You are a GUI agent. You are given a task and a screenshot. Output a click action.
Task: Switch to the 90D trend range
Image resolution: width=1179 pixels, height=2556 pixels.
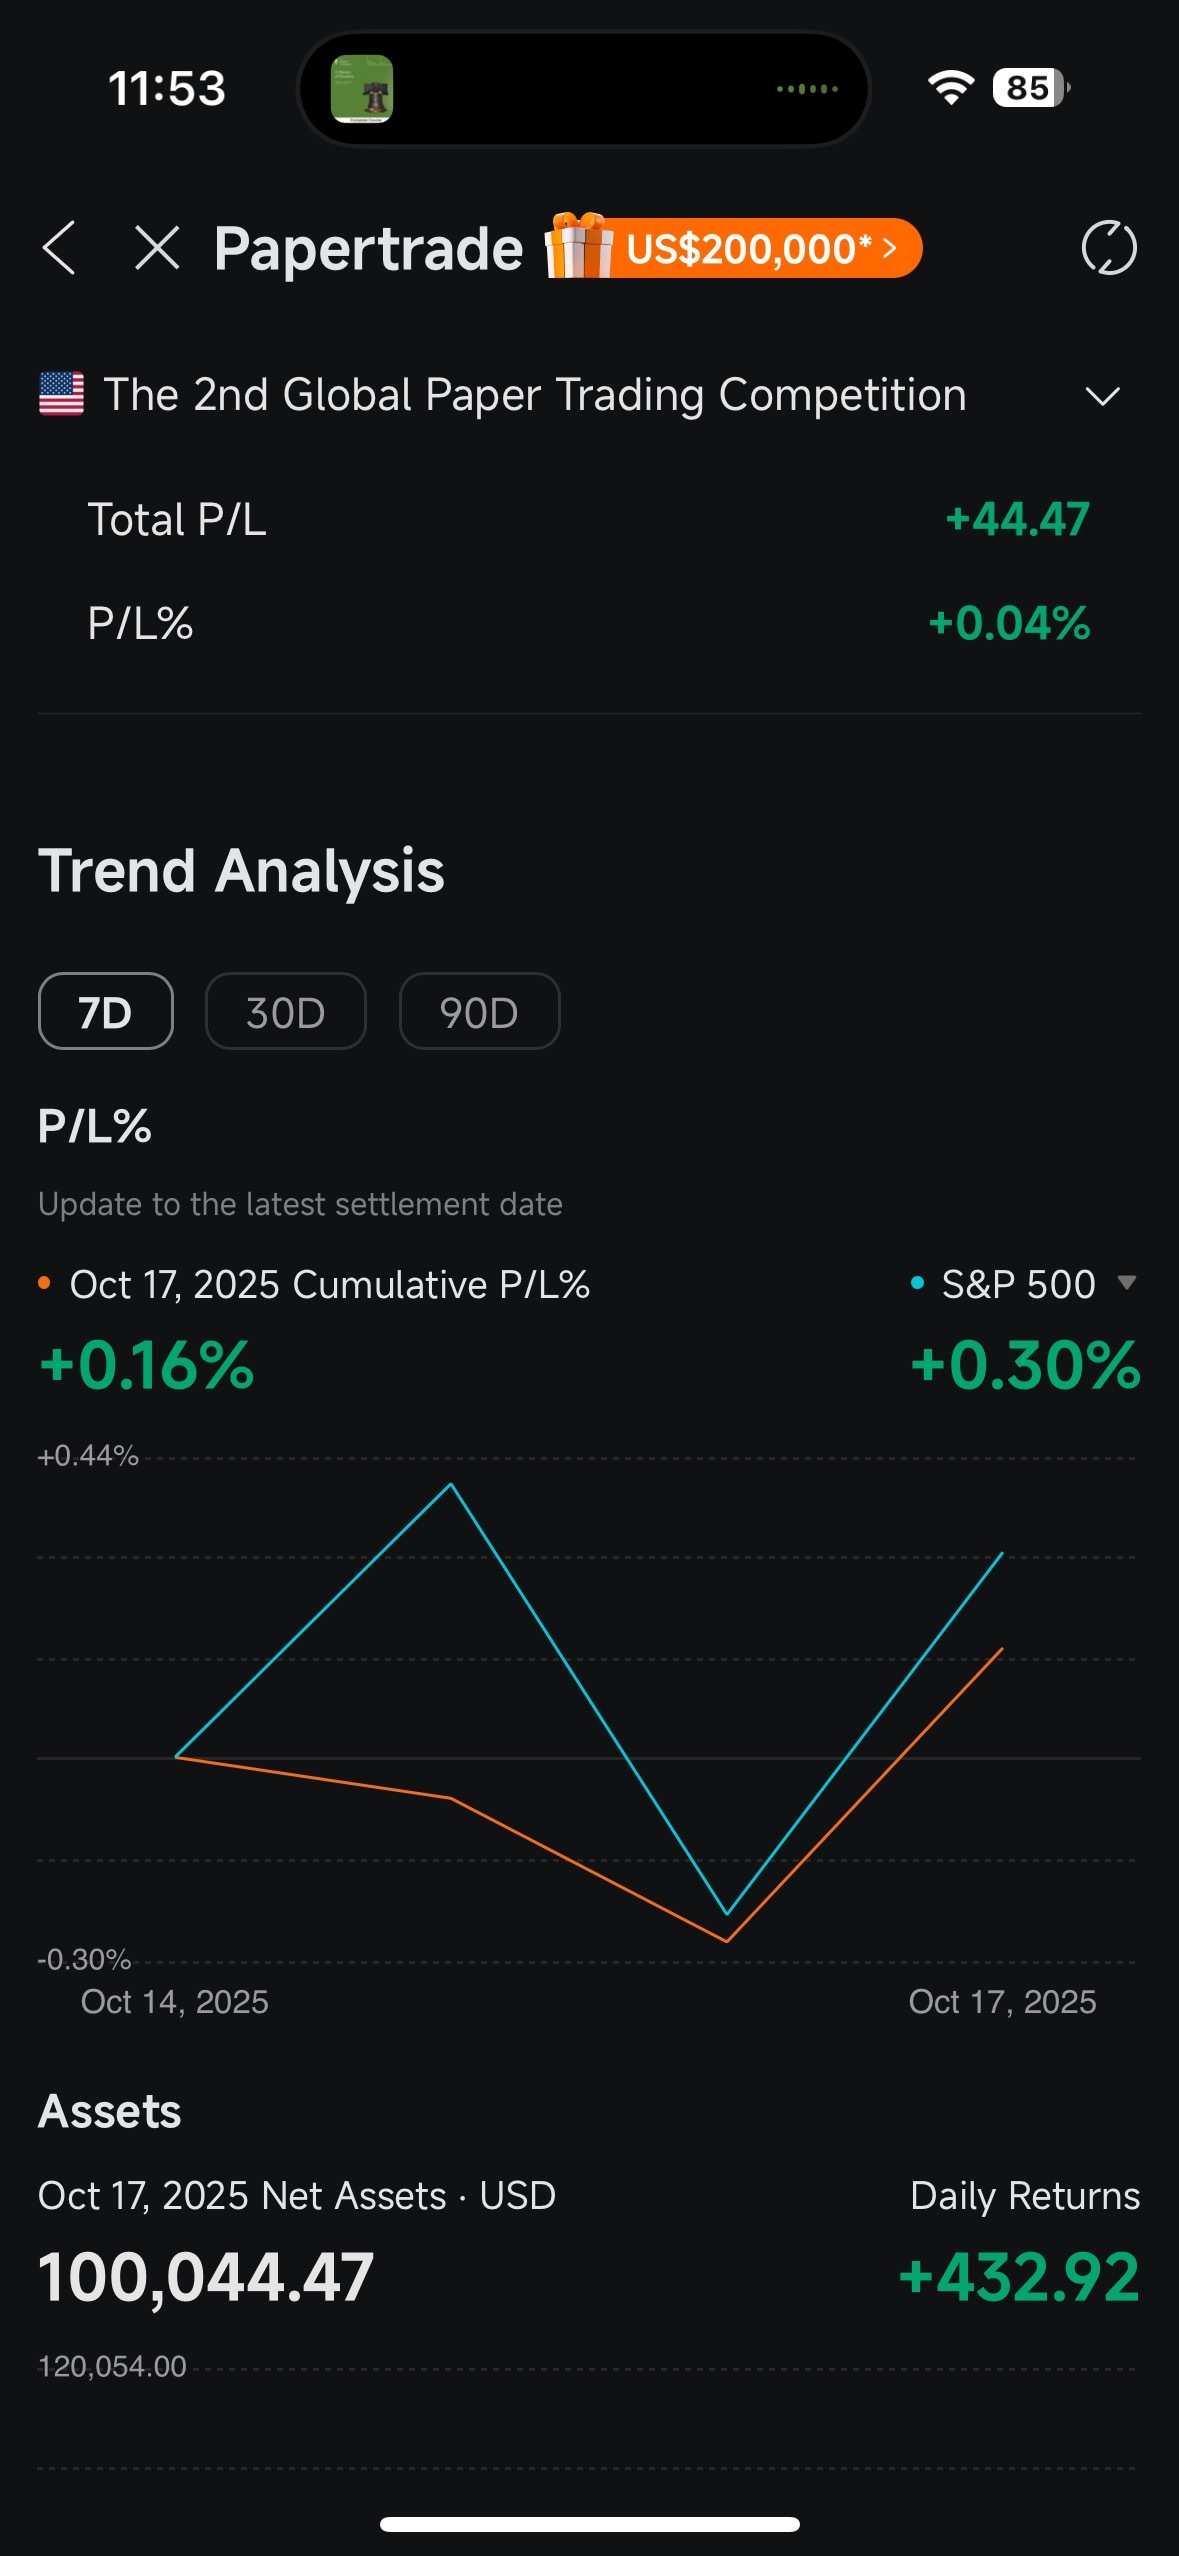click(x=479, y=1012)
